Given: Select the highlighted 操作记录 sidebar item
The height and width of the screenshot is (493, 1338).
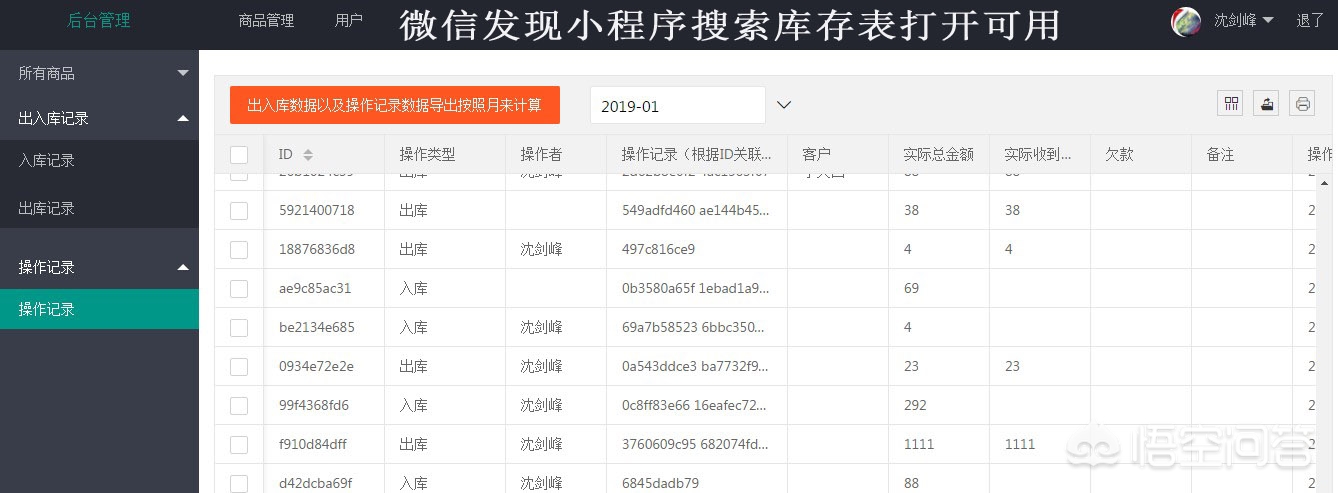Looking at the screenshot, I should [99, 309].
